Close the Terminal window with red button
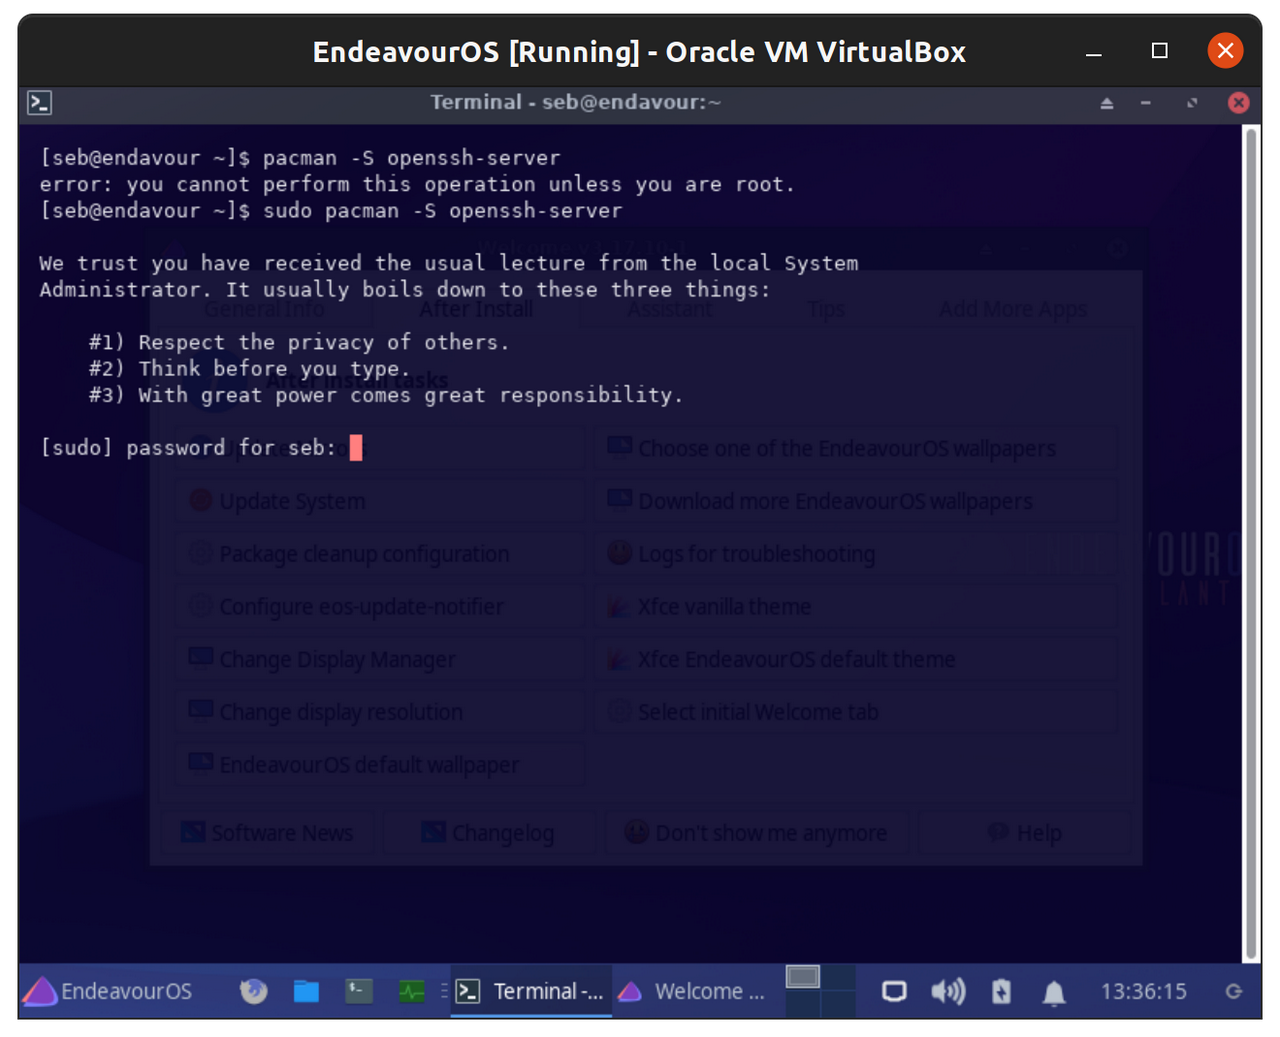The width and height of the screenshot is (1280, 1037). click(1238, 103)
